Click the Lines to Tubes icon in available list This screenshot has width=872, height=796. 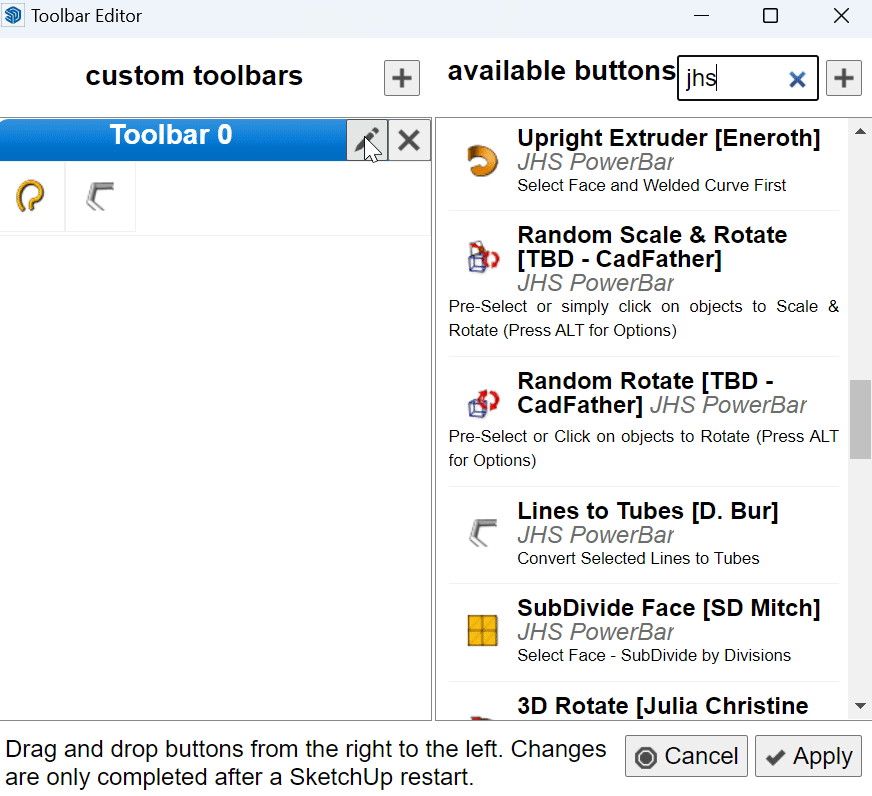pos(483,533)
